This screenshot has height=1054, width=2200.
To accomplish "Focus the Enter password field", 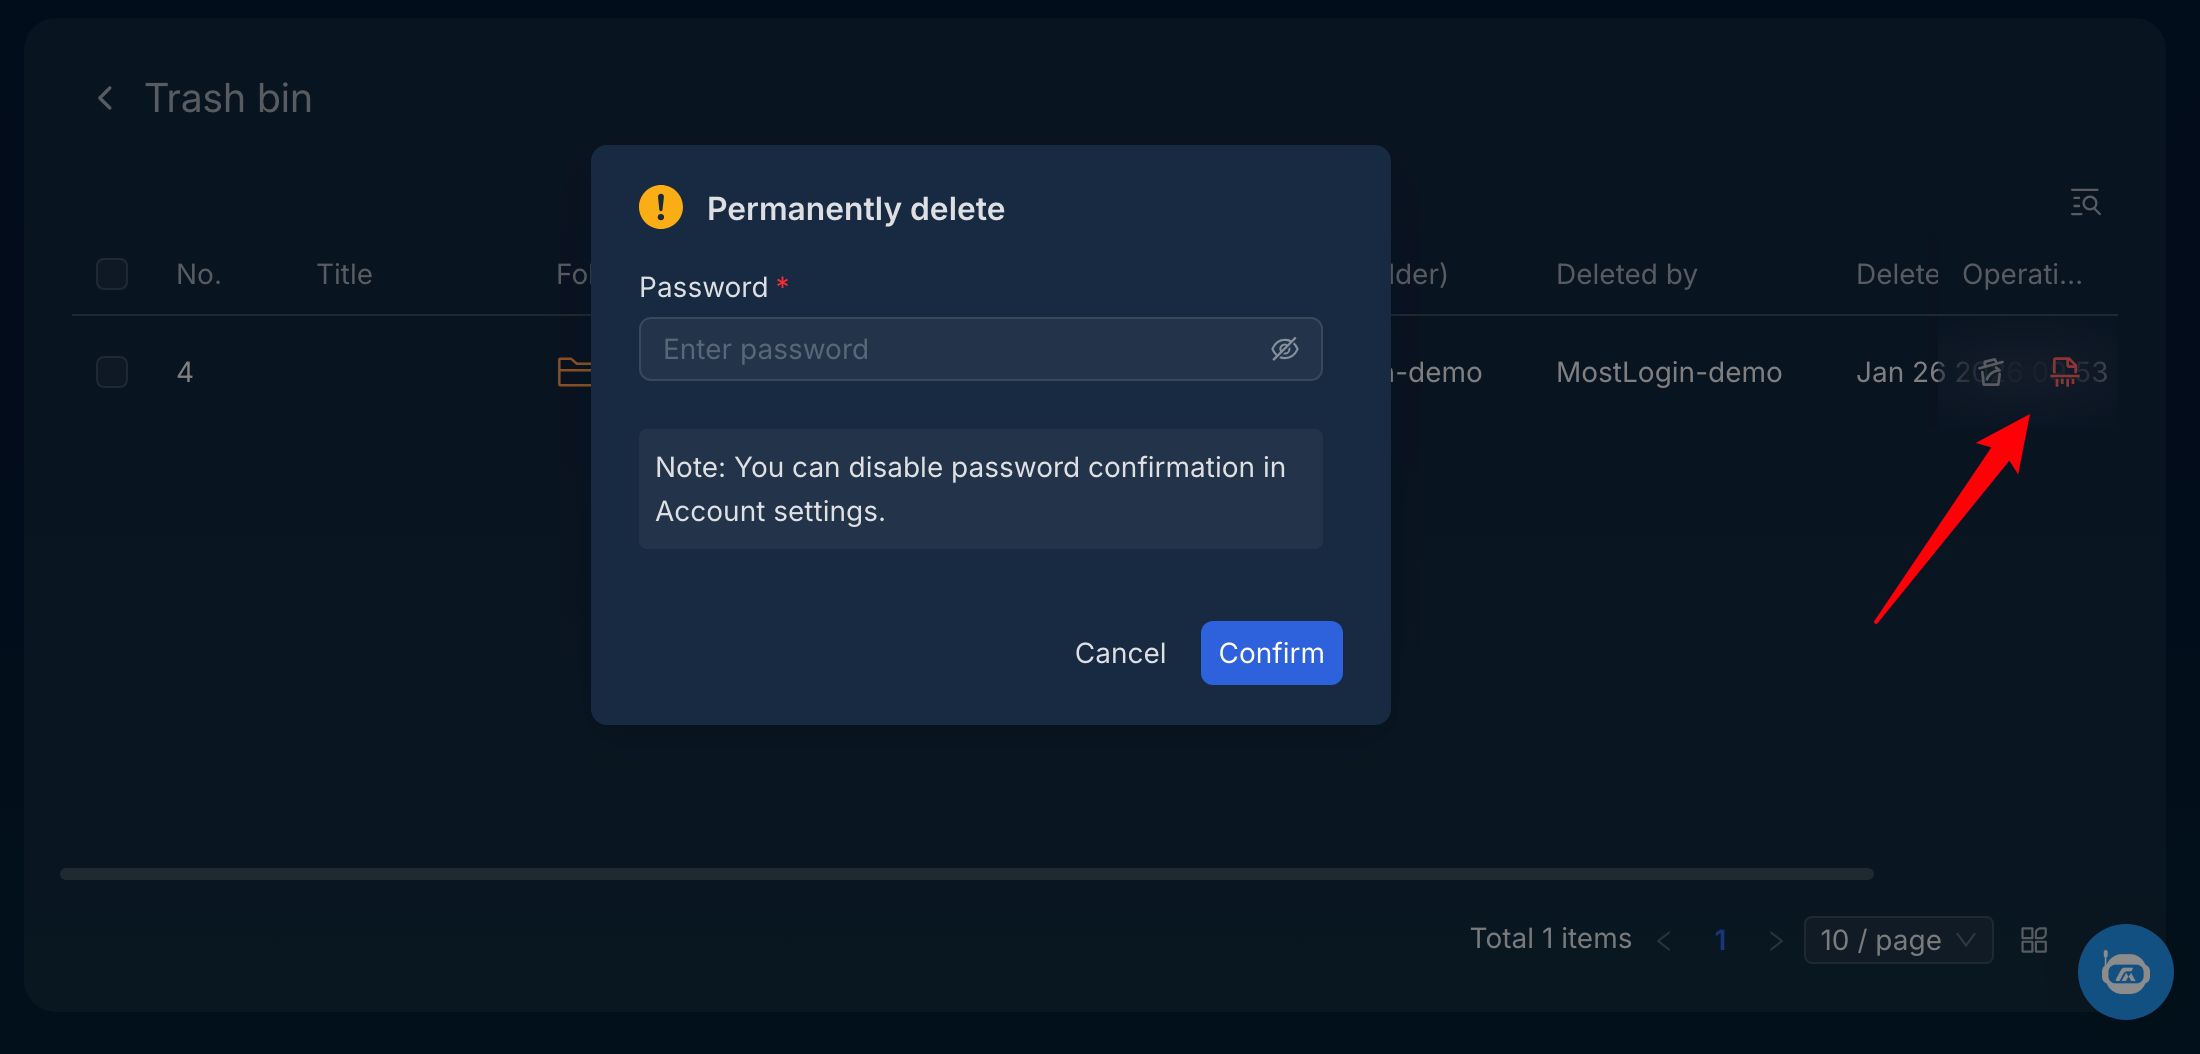I will (980, 349).
